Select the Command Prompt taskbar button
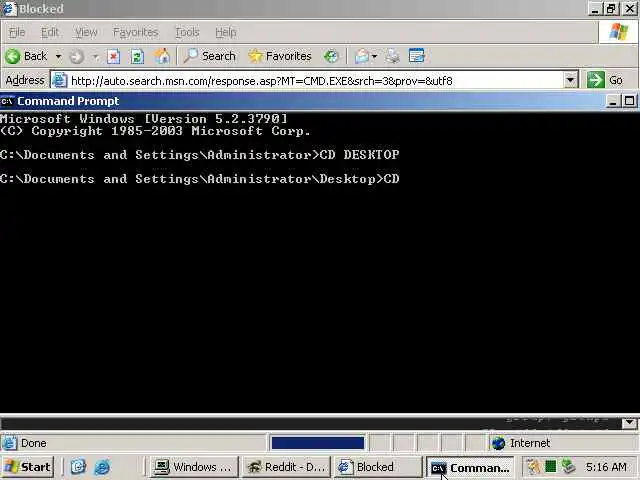Image resolution: width=640 pixels, height=480 pixels. (x=469, y=468)
